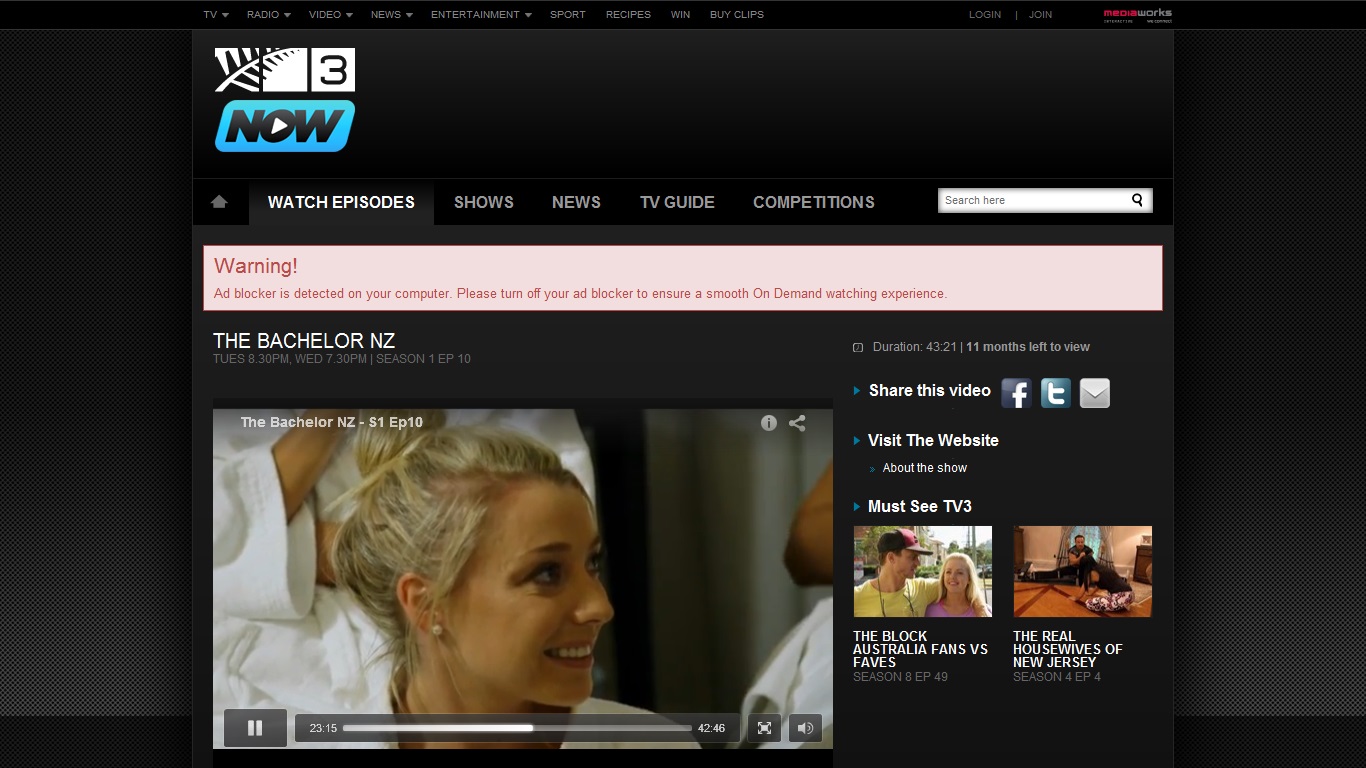Click the Visit The Website heading
1366x768 pixels.
[x=933, y=440]
